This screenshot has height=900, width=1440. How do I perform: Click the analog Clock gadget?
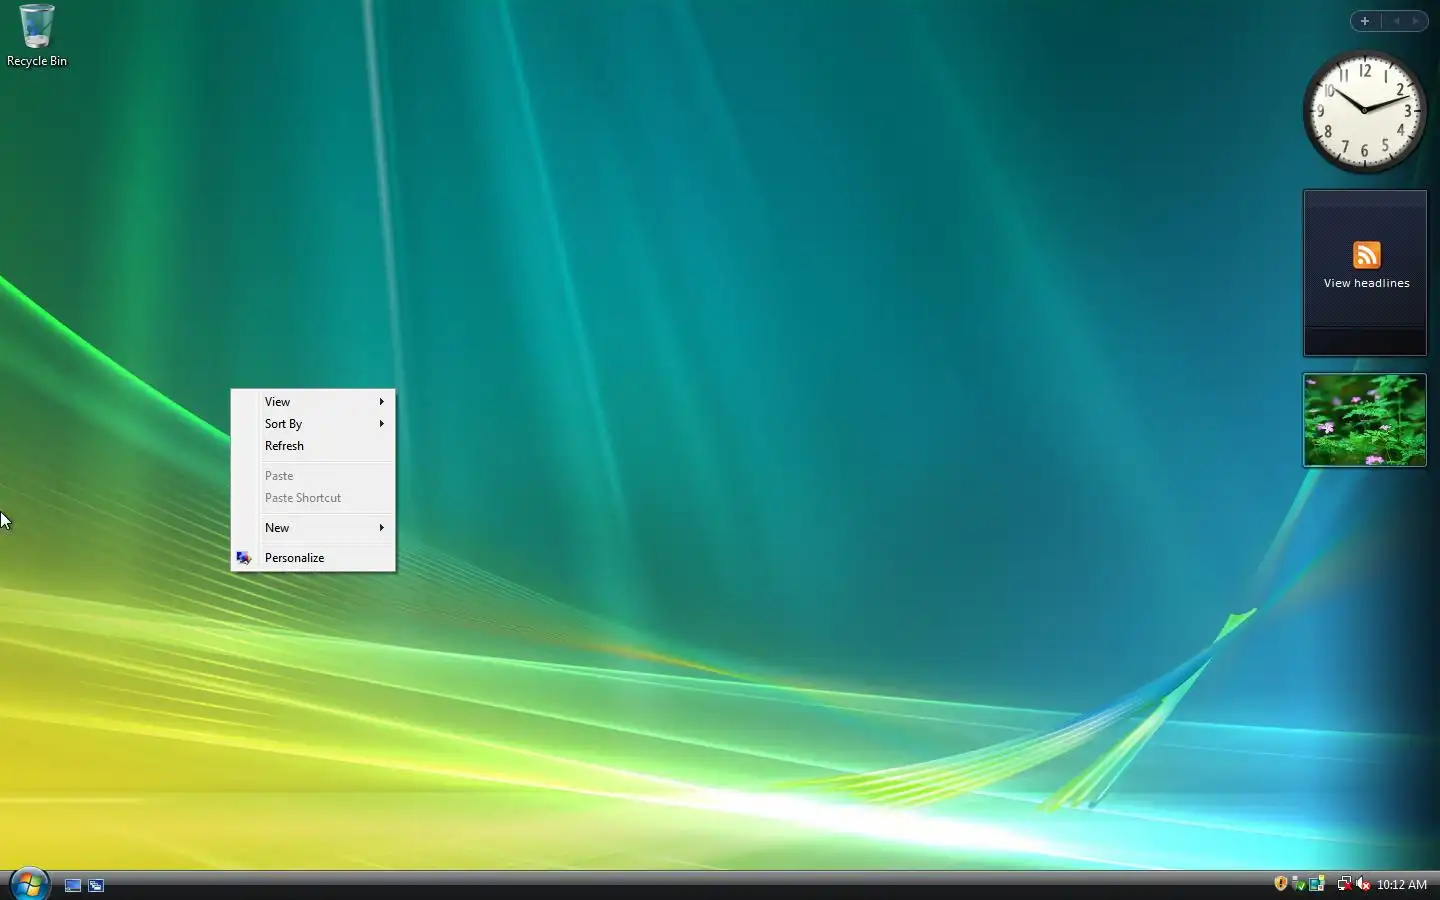coord(1364,111)
